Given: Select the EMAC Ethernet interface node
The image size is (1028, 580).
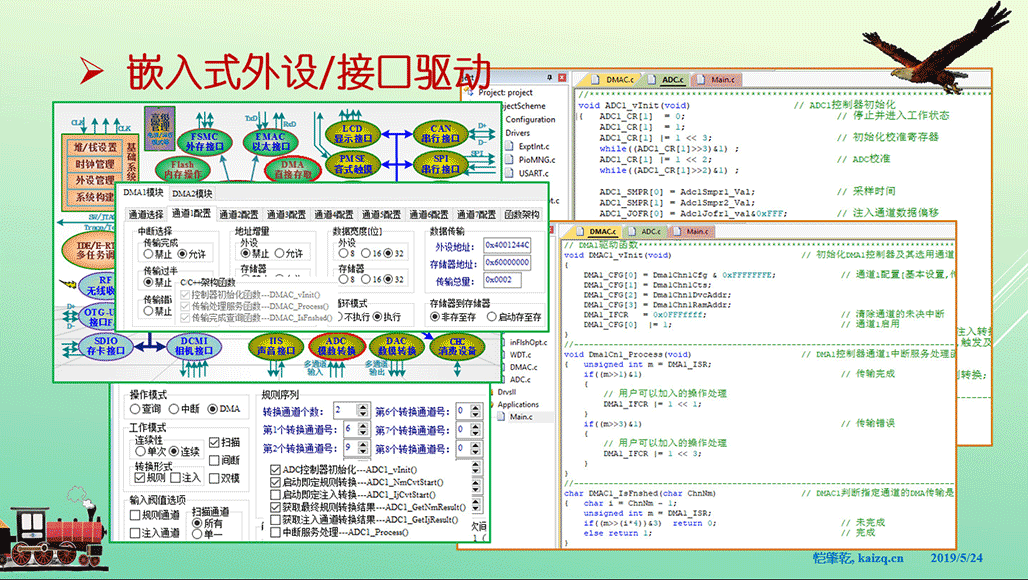Looking at the screenshot, I should click(269, 142).
